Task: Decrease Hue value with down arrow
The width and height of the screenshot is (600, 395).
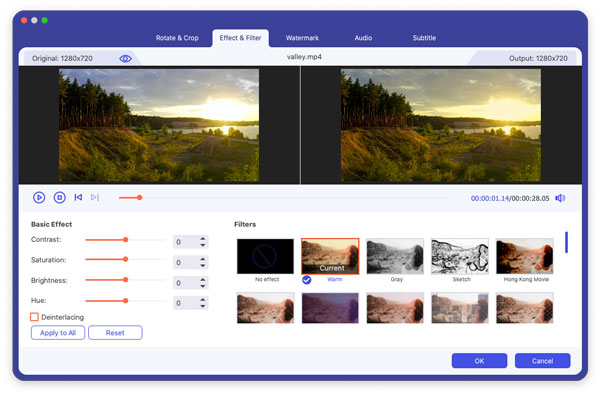Action: point(203,306)
